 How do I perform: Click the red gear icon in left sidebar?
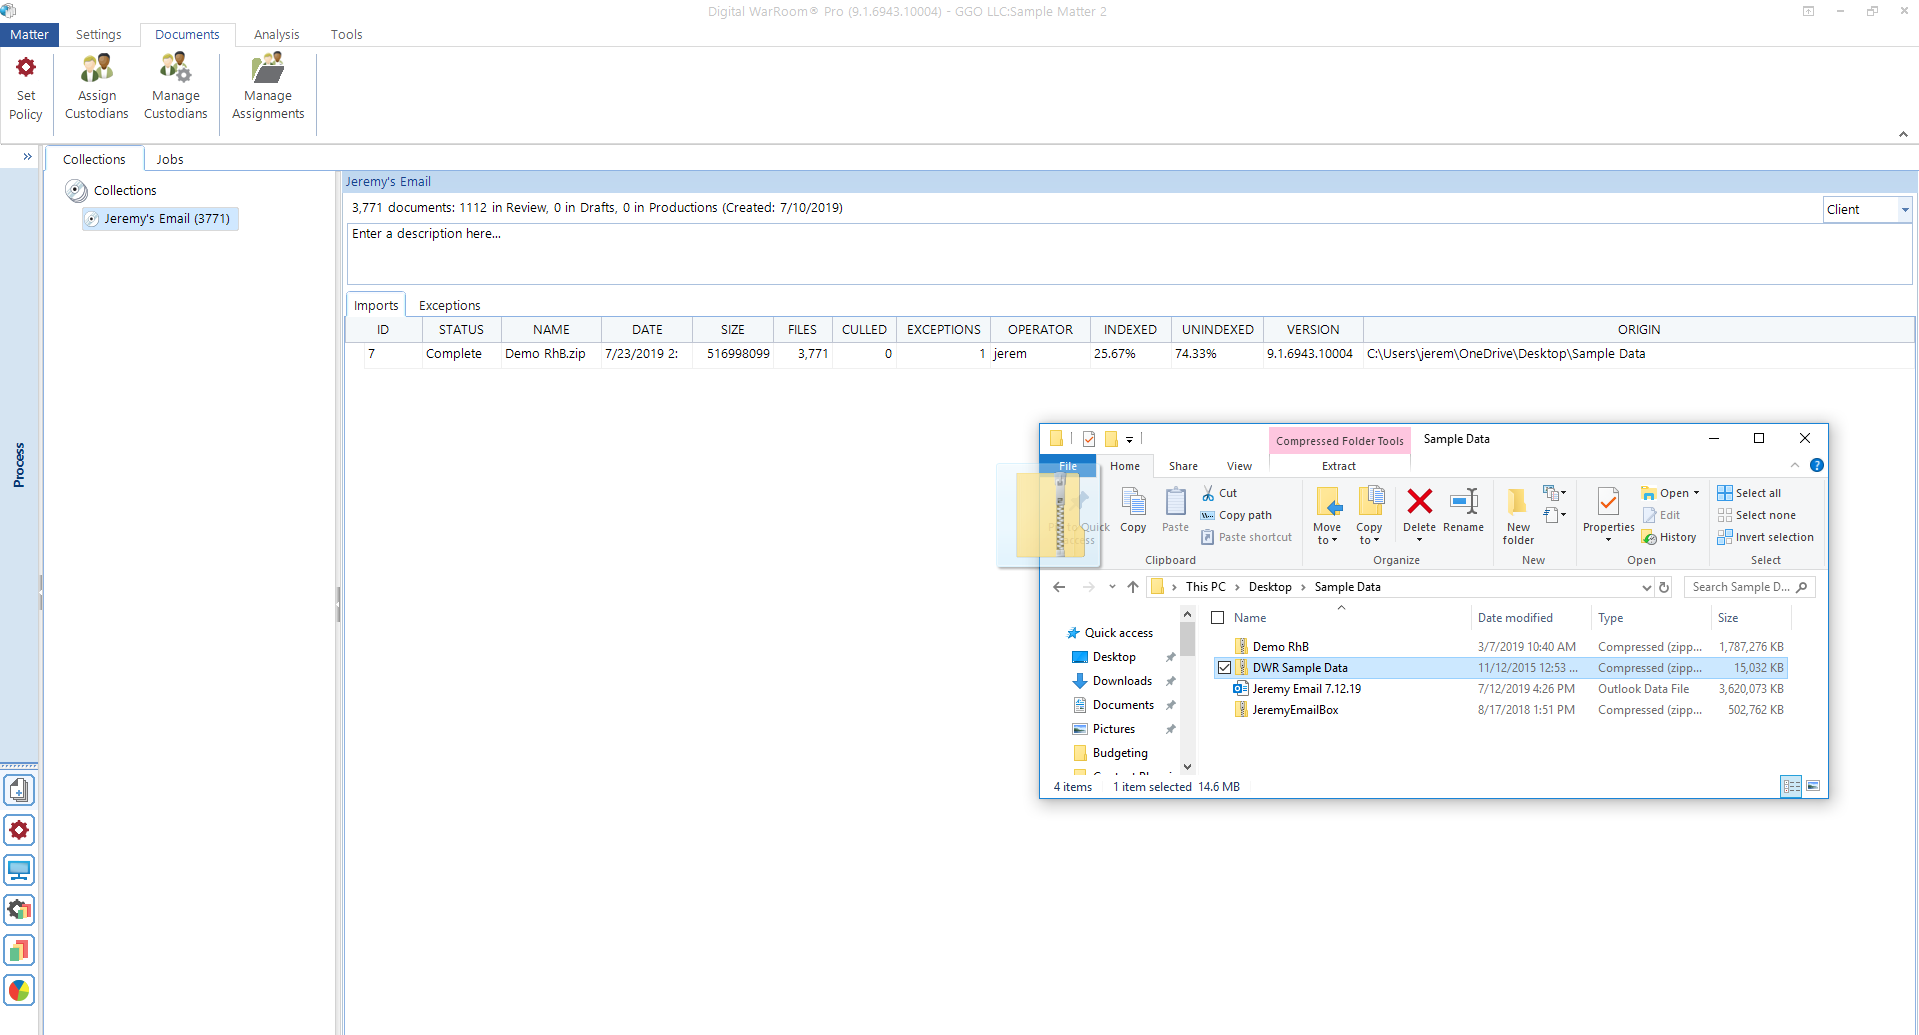(x=19, y=830)
